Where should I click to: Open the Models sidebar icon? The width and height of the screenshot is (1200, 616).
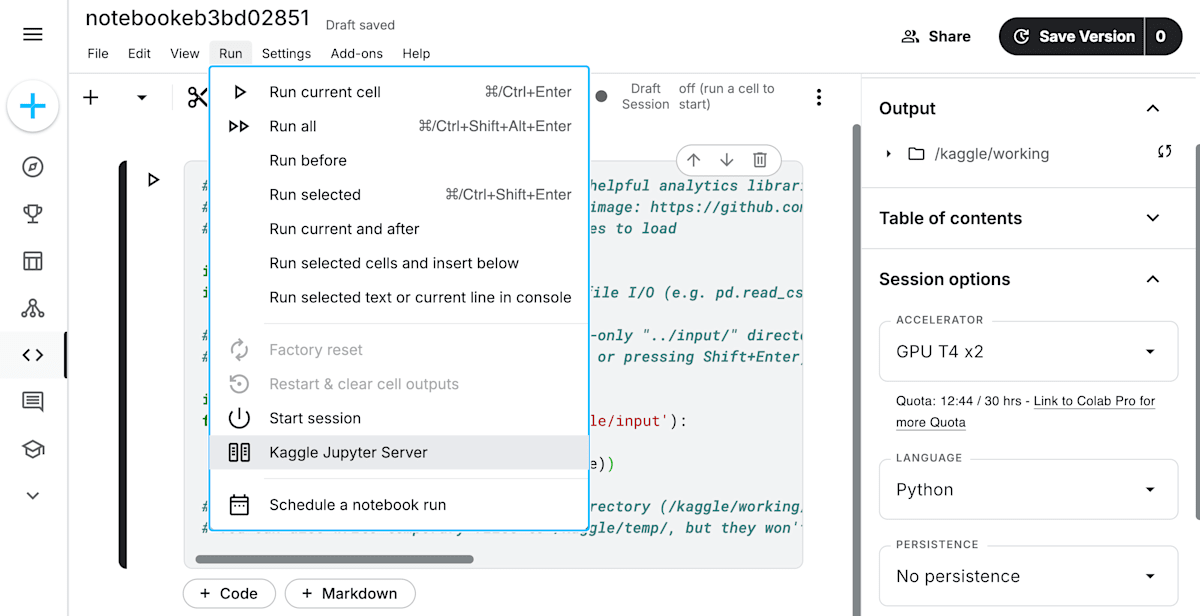pos(33,308)
